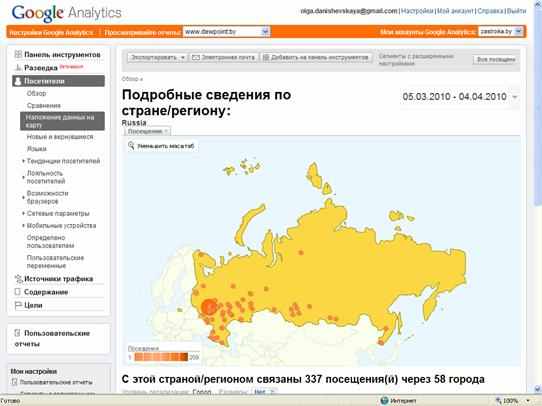The width and height of the screenshot is (542, 406).
Task: Click the Электронная почта button
Action: click(x=224, y=57)
